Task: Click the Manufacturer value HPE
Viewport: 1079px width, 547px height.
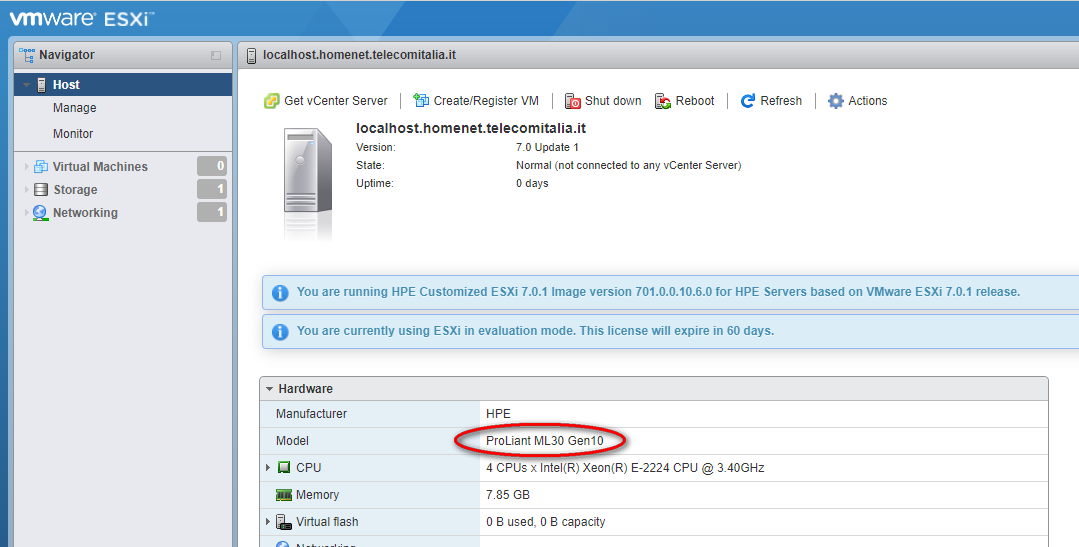Action: 498,414
